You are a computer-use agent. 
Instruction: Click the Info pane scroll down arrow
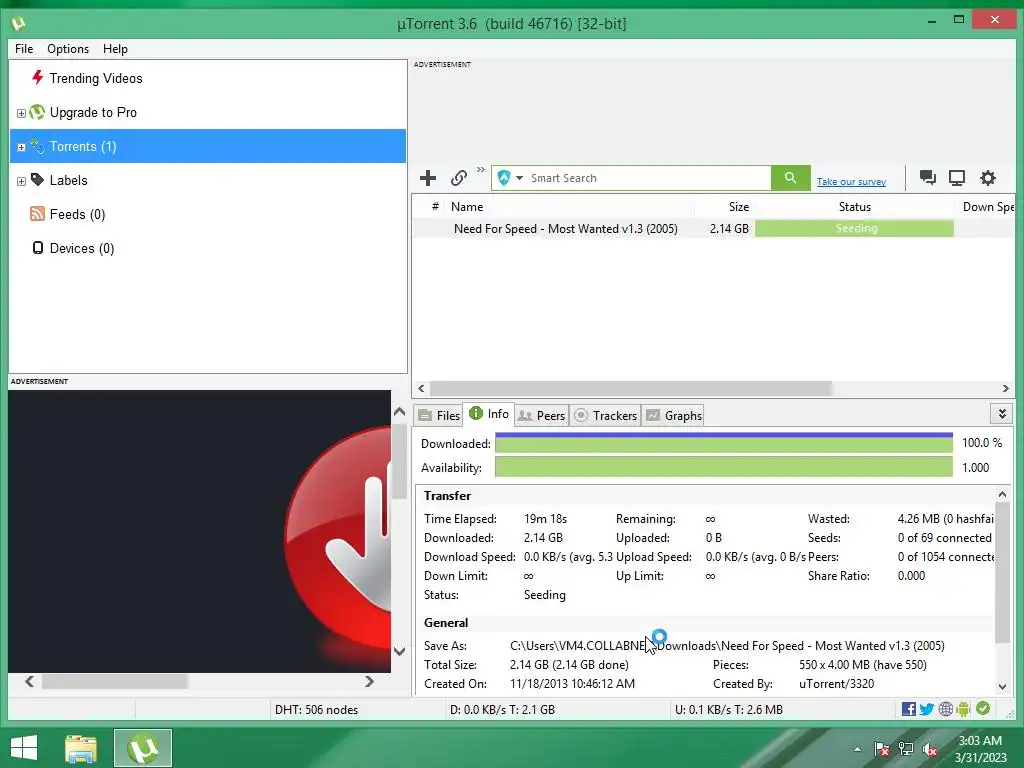click(1002, 686)
